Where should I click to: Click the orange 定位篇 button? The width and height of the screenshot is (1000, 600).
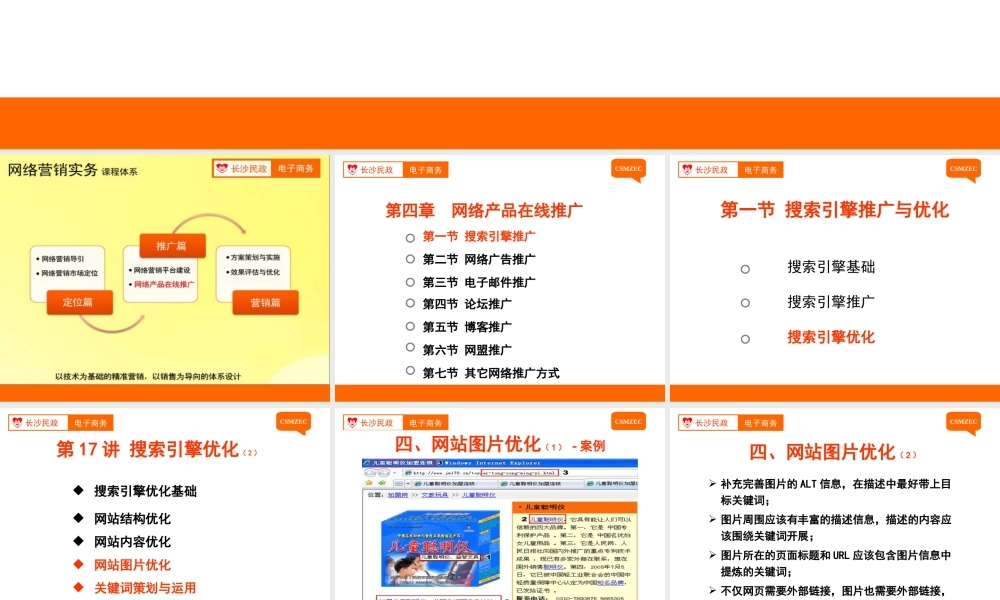coord(79,302)
